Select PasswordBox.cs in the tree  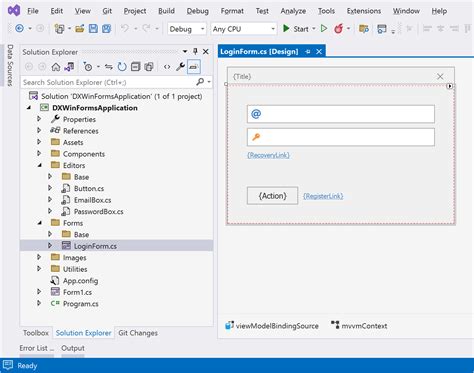(x=98, y=211)
